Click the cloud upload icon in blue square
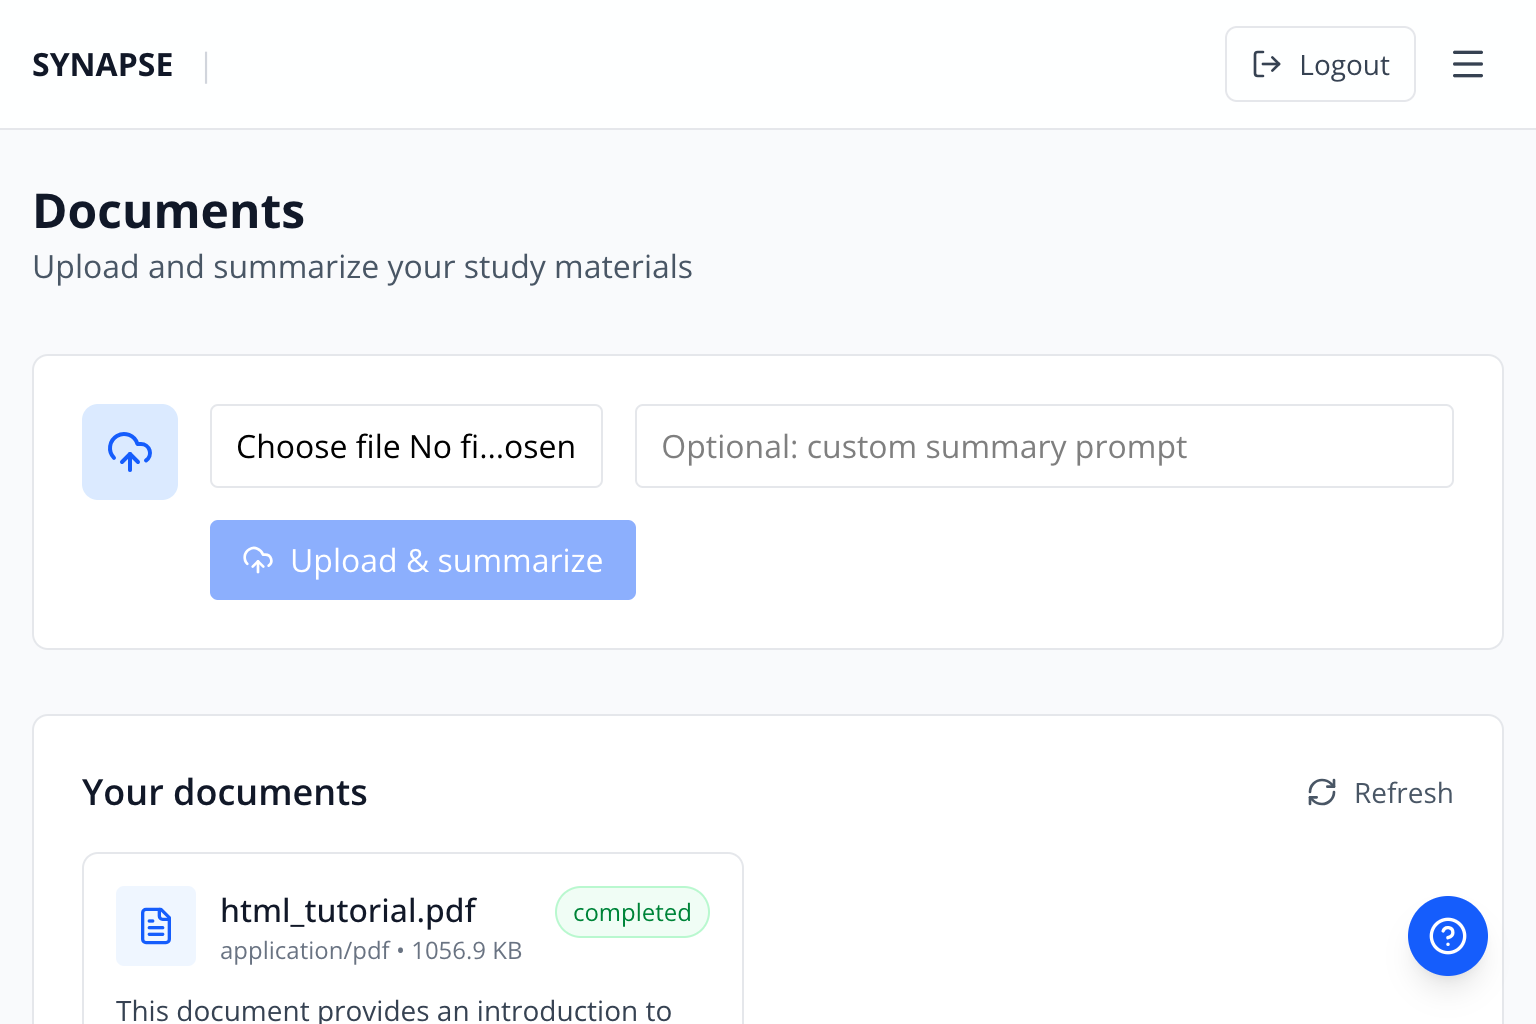This screenshot has height=1024, width=1536. coord(130,452)
